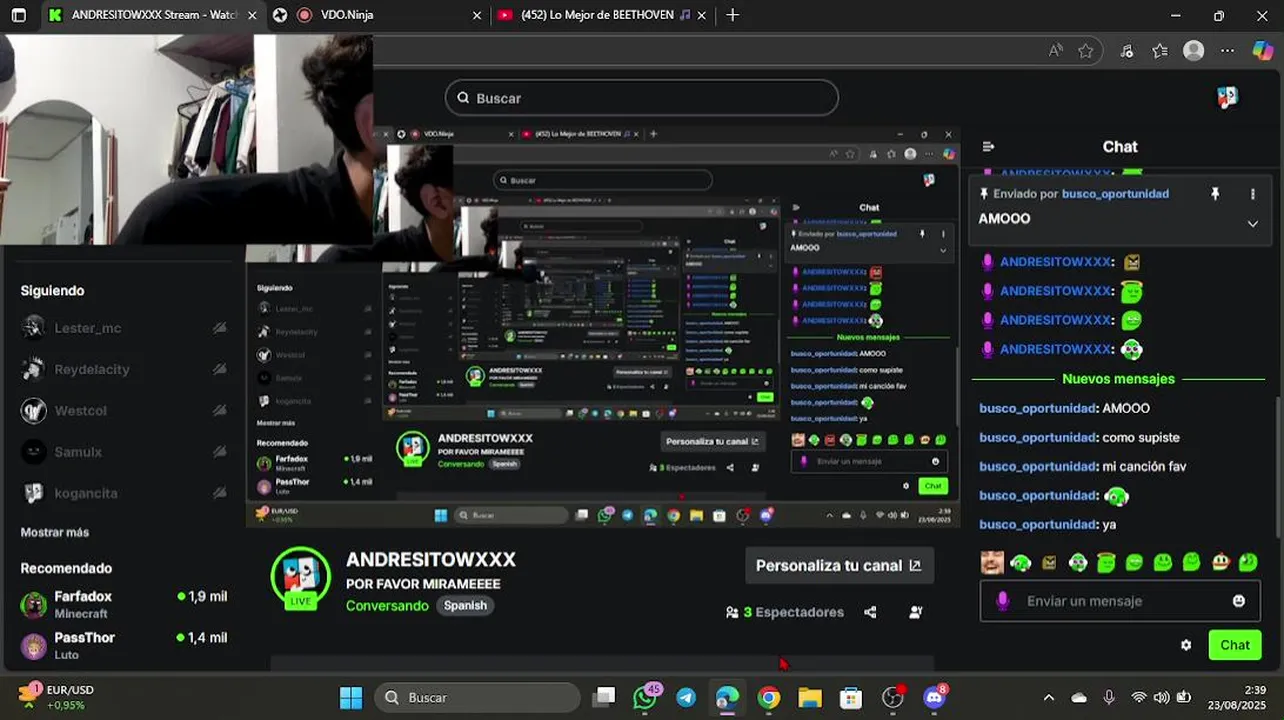1284x720 pixels.
Task: Click the volume speaker tray icon
Action: [1161, 697]
